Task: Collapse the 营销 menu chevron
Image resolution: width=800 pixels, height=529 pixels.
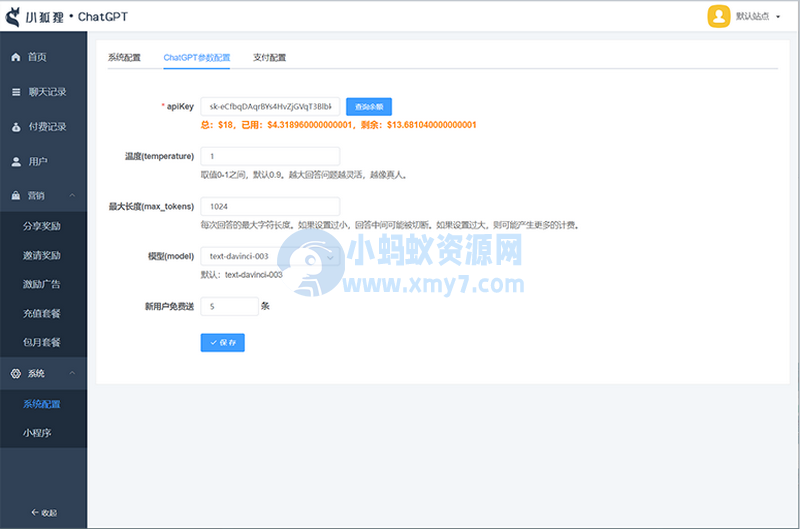Action: [x=72, y=195]
